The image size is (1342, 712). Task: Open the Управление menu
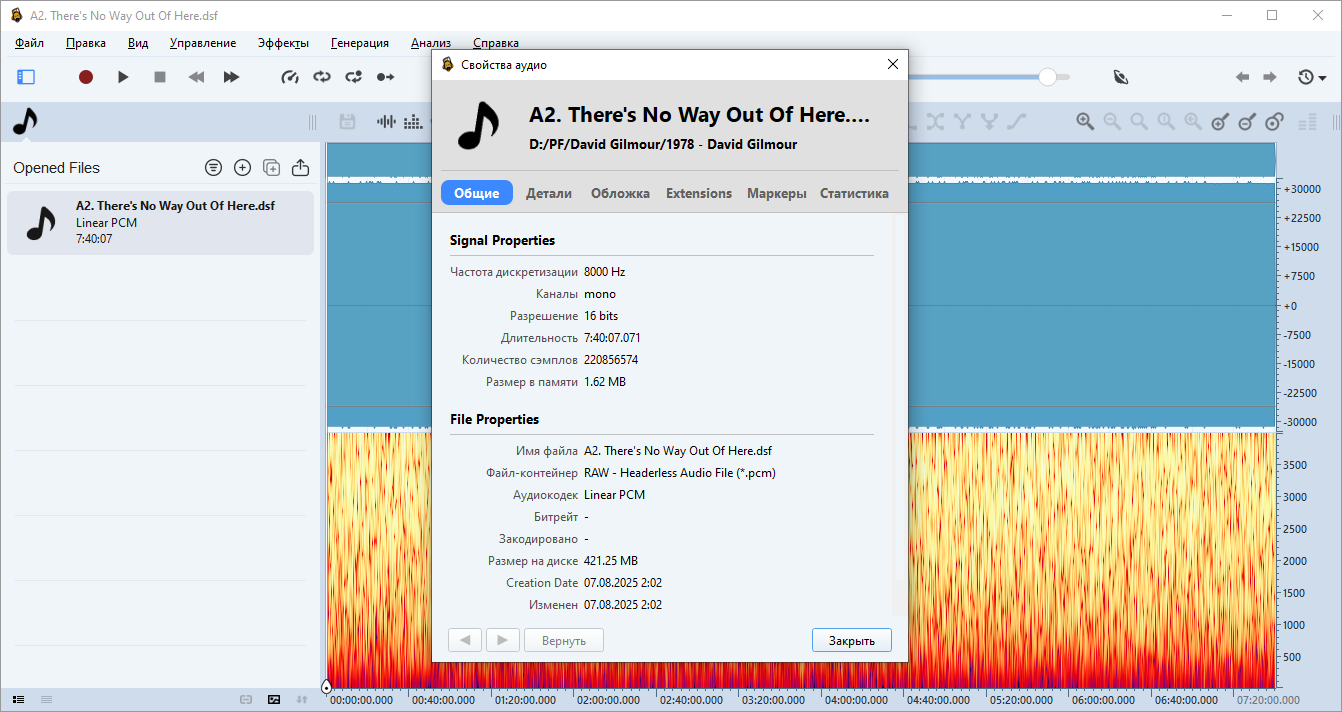click(x=203, y=43)
